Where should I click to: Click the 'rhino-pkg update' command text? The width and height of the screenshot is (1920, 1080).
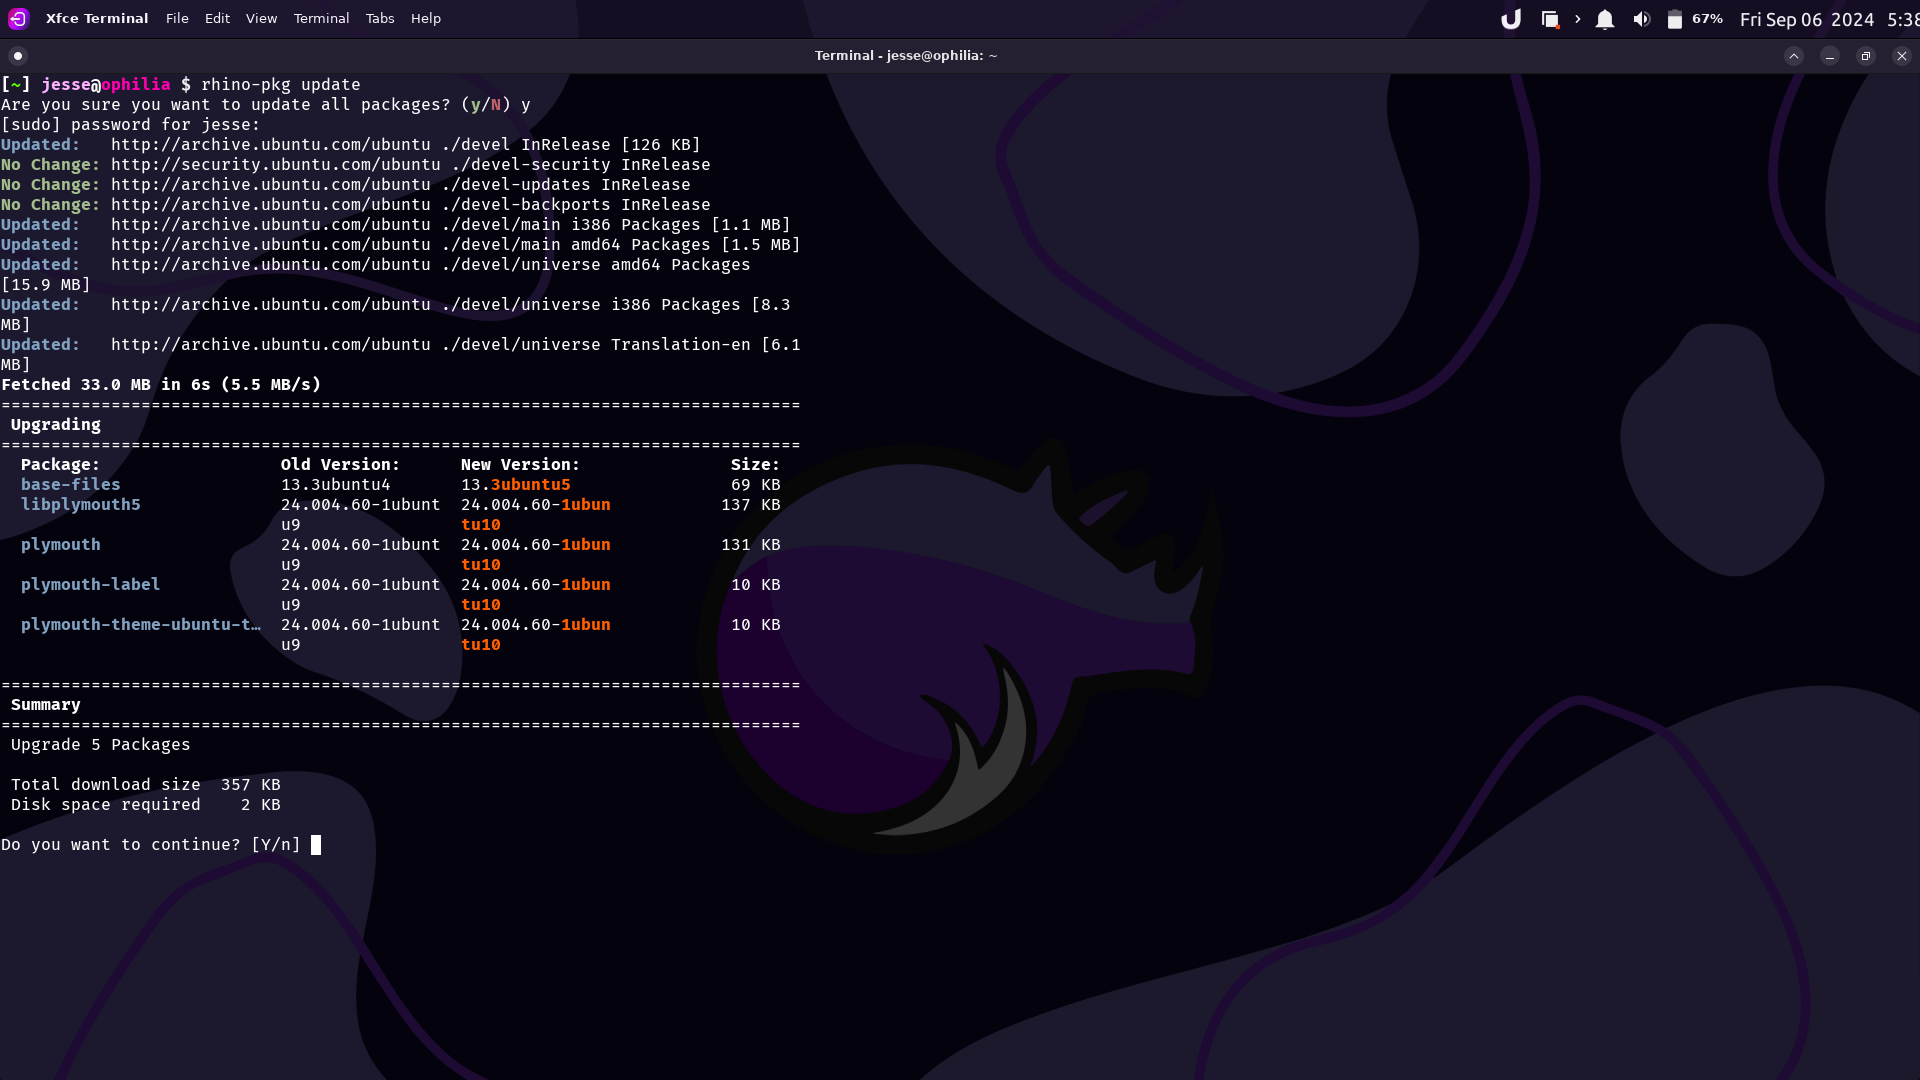tap(280, 85)
